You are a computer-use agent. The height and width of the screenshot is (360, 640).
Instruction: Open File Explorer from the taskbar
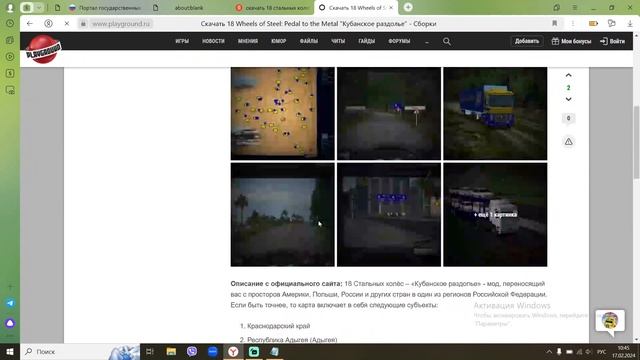click(x=171, y=351)
